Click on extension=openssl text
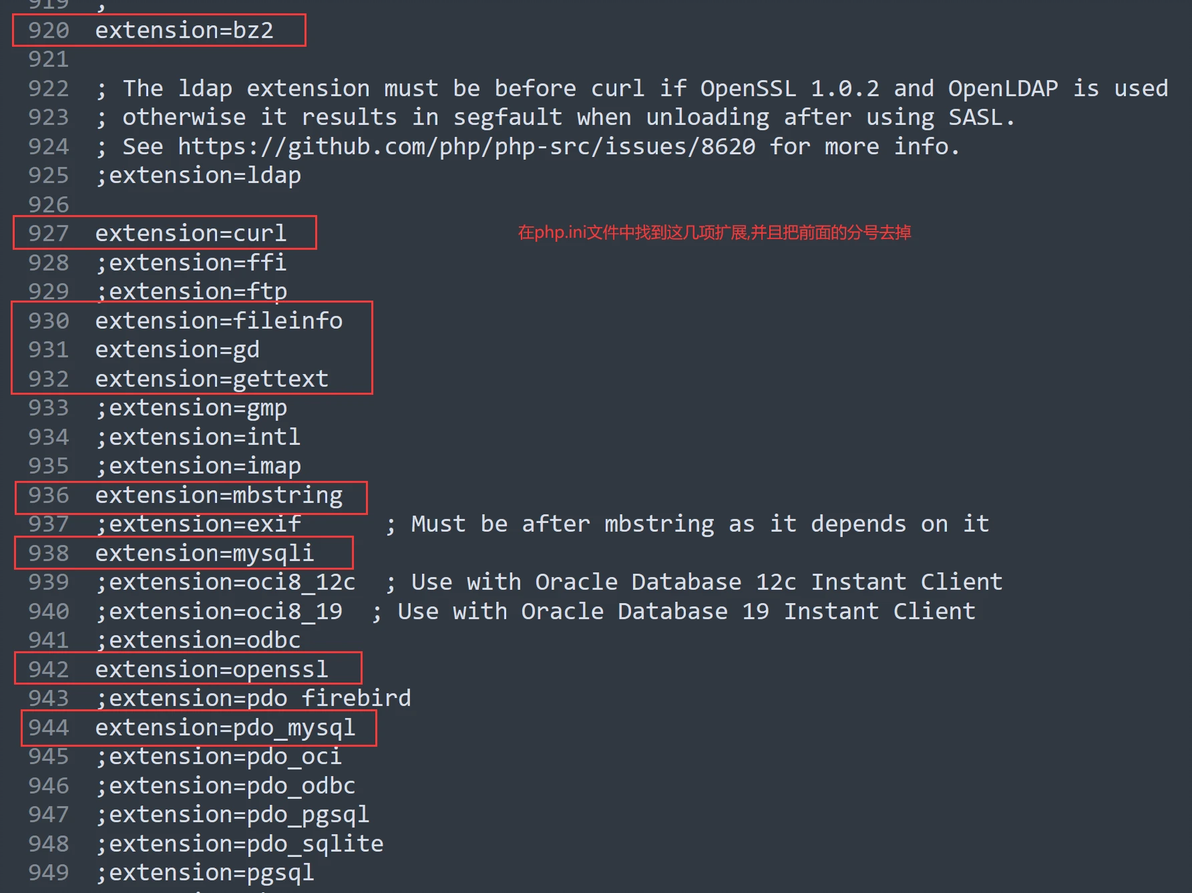This screenshot has width=1192, height=893. [212, 670]
